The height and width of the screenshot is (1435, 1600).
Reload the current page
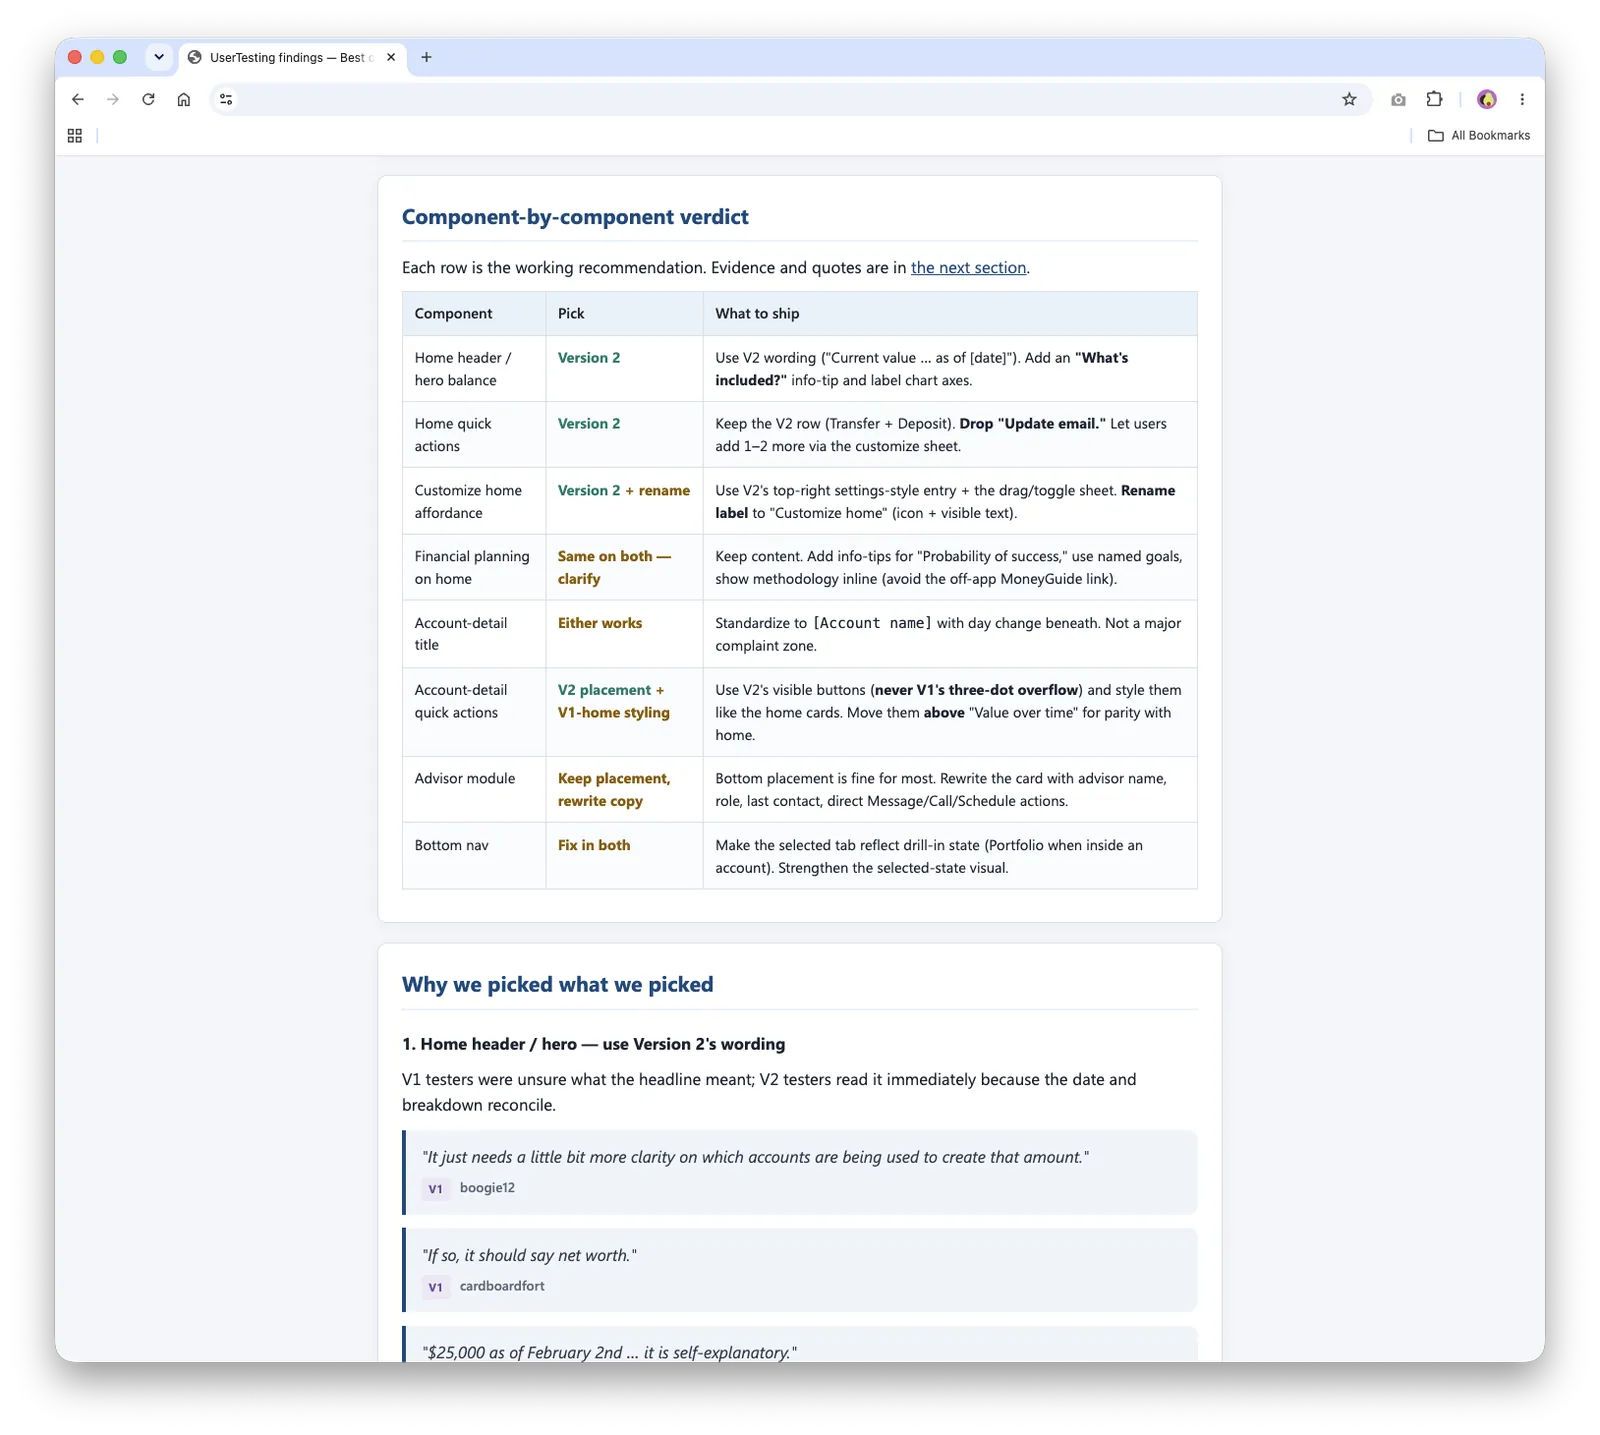(148, 99)
